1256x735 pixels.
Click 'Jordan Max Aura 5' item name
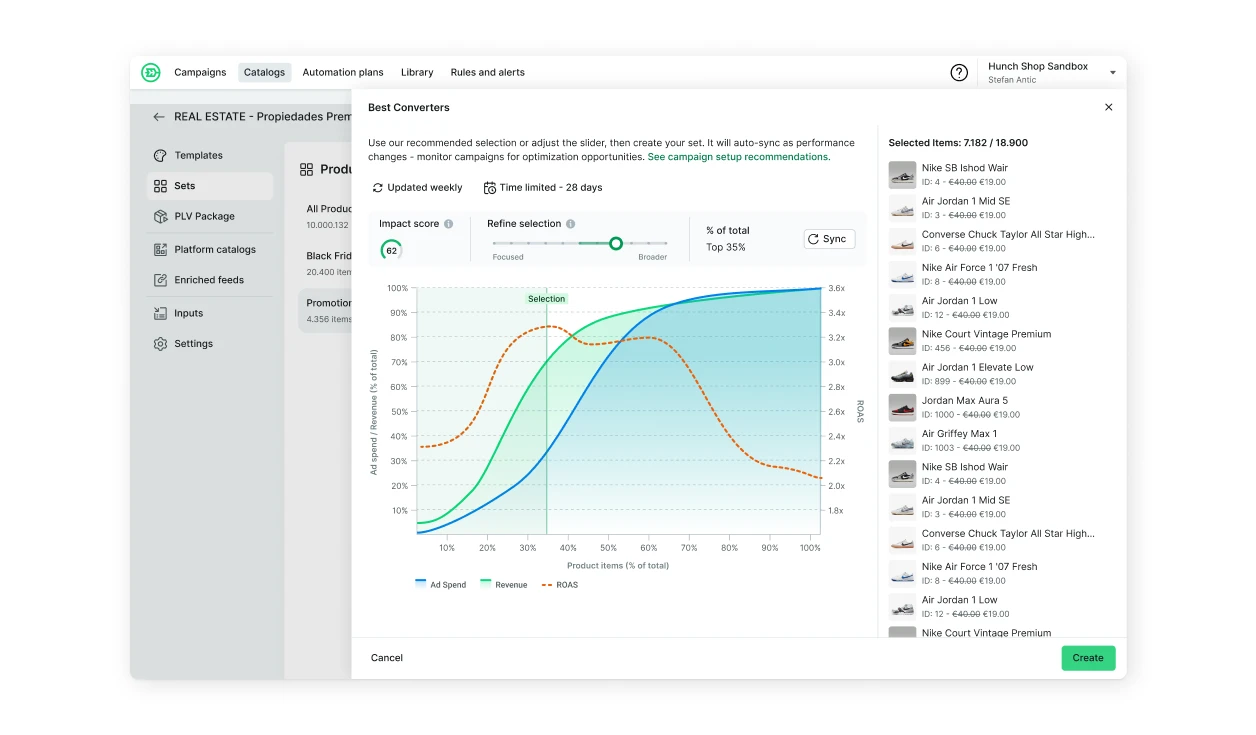[x=965, y=401]
